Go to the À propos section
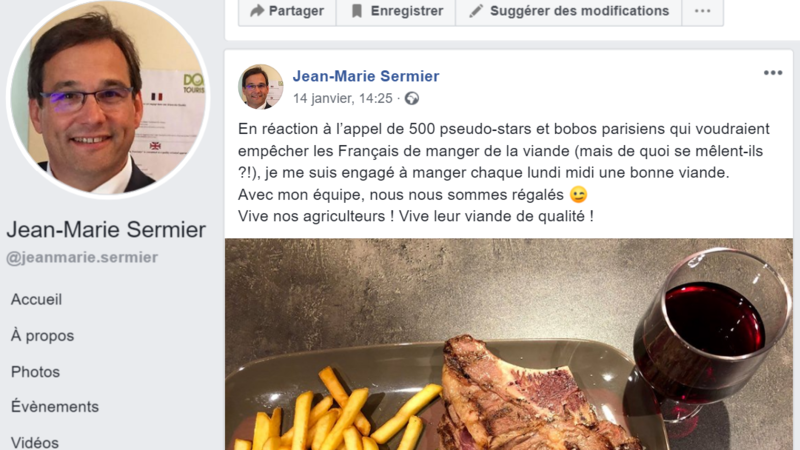Viewport: 800px width, 450px height. 42,336
